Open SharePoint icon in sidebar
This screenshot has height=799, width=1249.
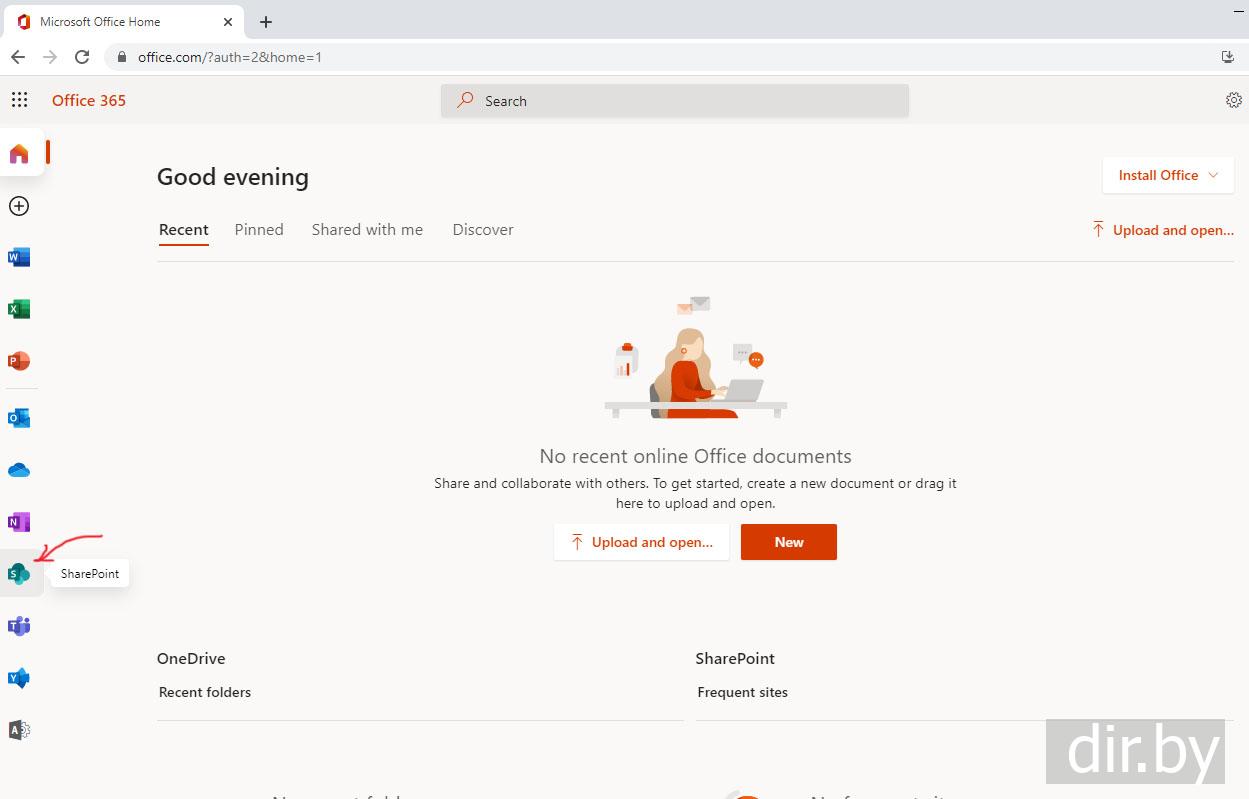pyautogui.click(x=19, y=574)
